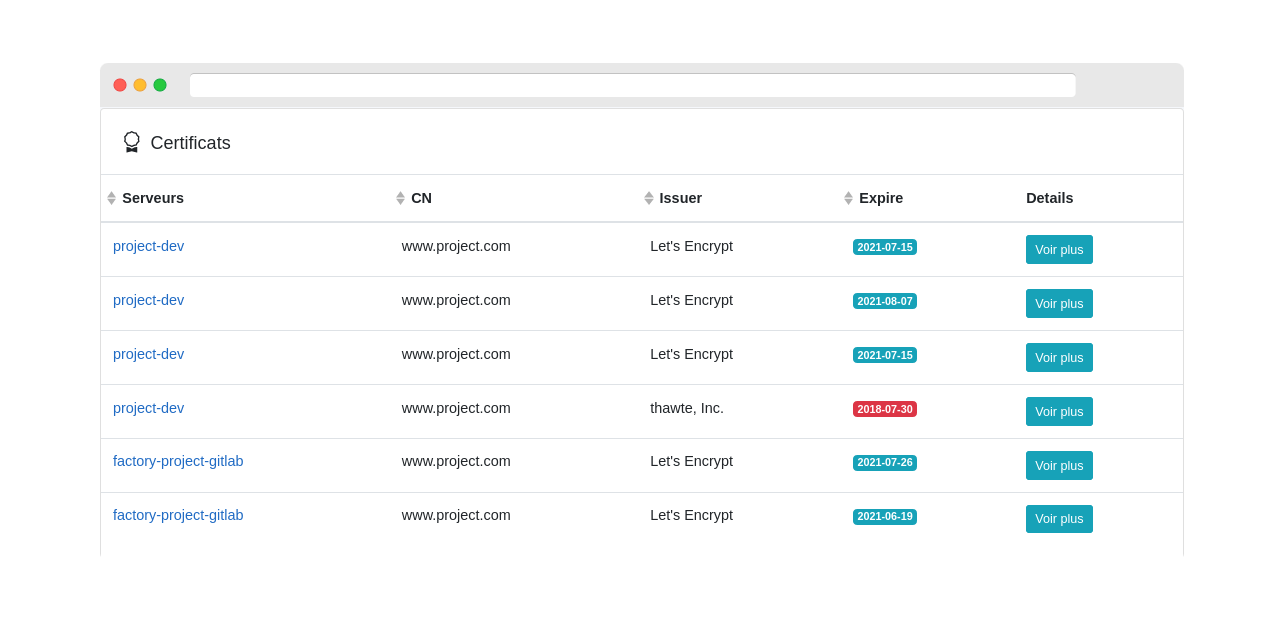1284x624 pixels.
Task: Click the yellow minimize window dot
Action: click(140, 85)
